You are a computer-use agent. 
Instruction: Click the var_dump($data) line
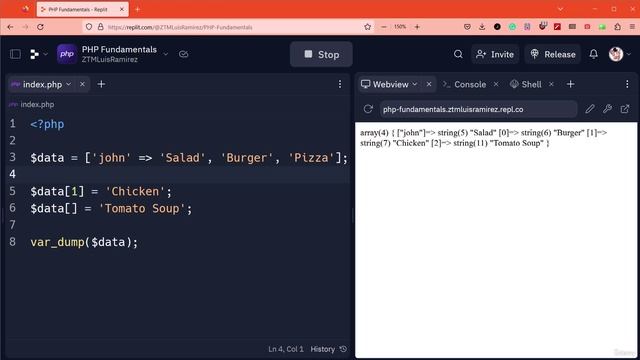(84, 242)
